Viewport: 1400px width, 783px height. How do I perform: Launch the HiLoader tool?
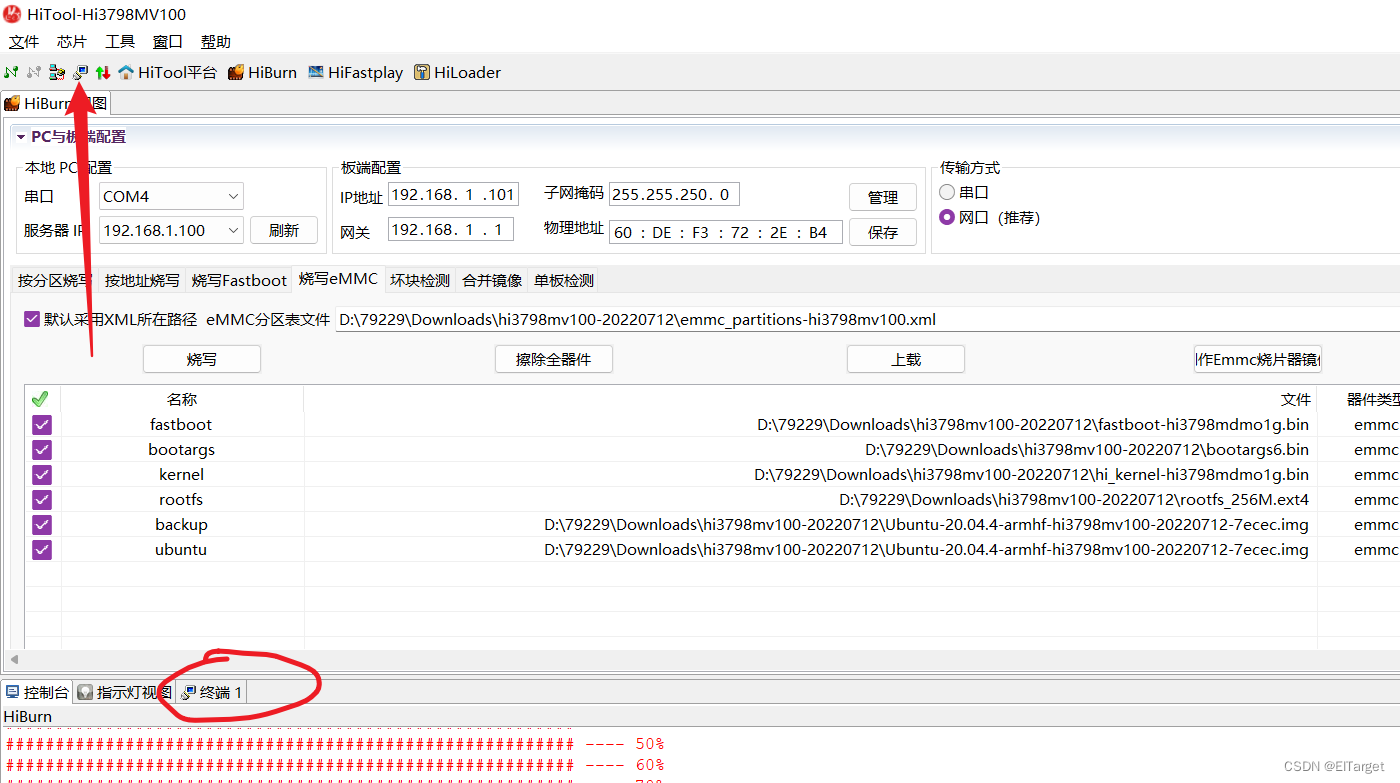pos(457,72)
